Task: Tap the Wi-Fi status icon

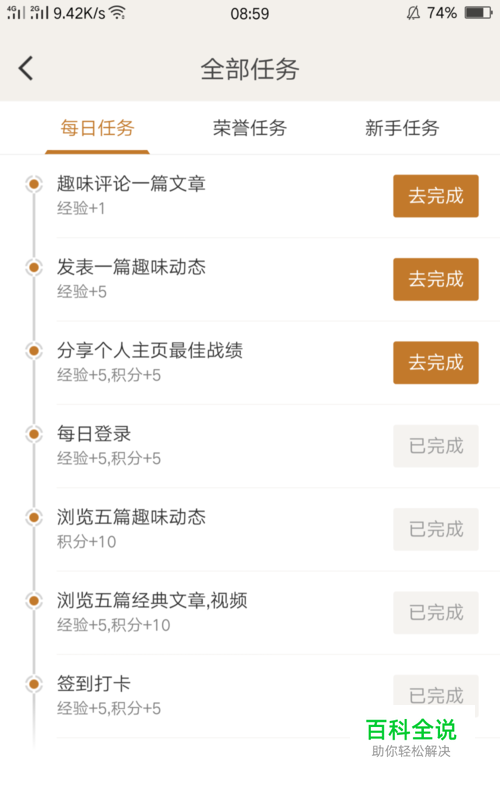Action: 117,13
